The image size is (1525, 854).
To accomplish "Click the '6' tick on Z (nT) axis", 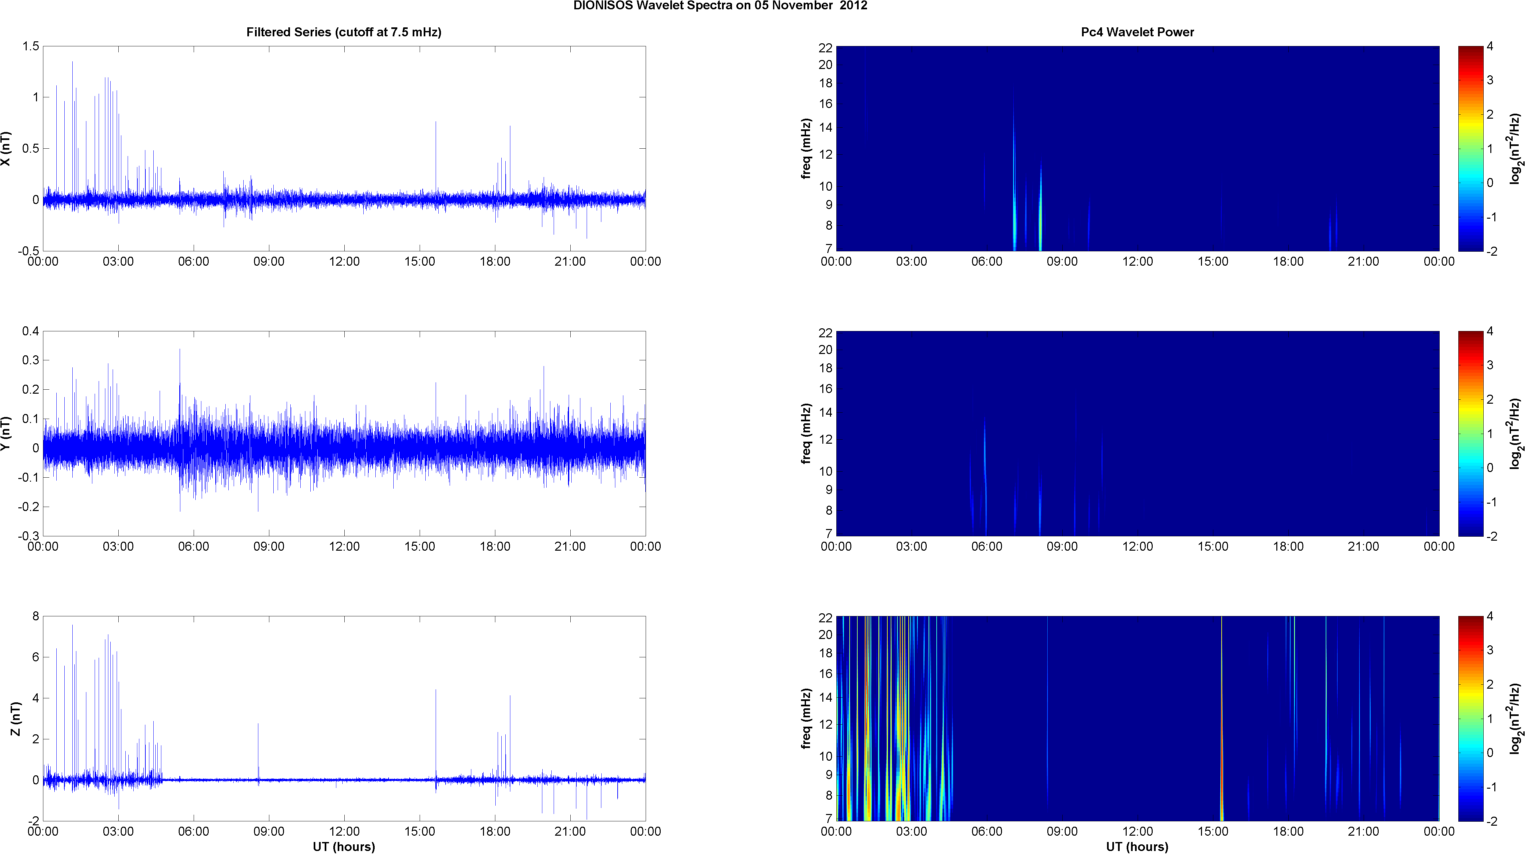I will [x=36, y=658].
